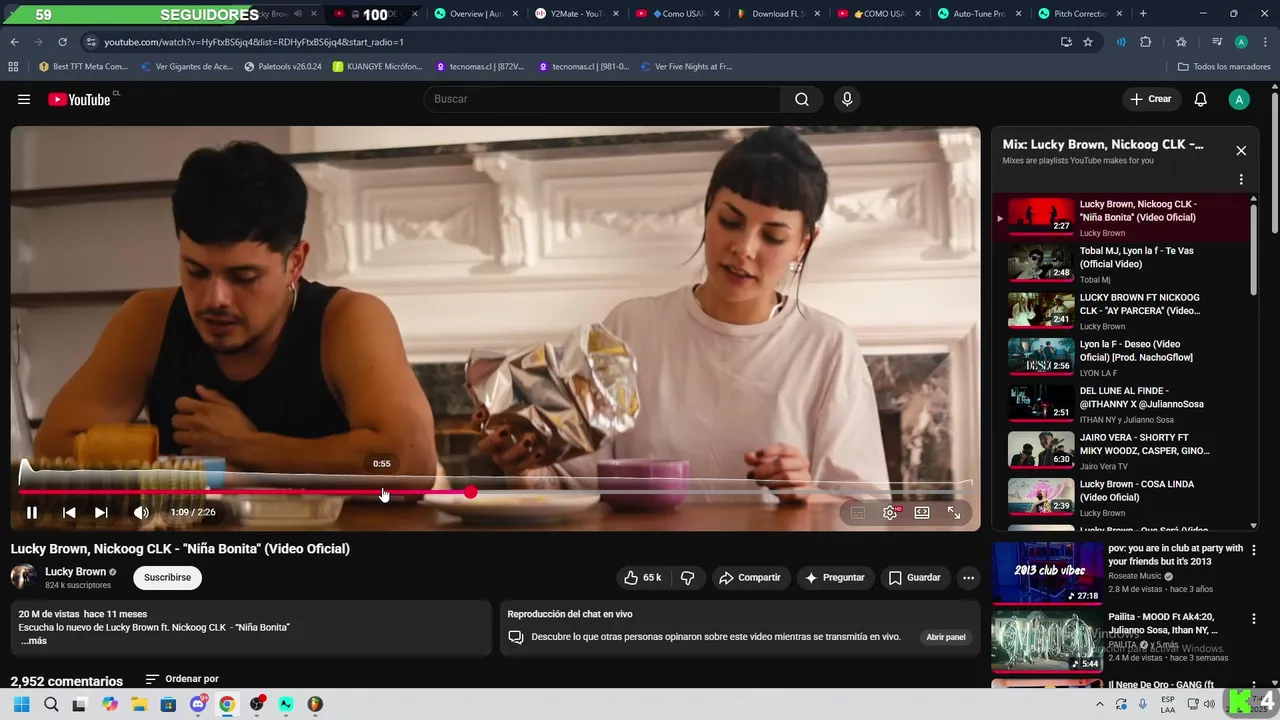Reload the browser page

click(62, 42)
